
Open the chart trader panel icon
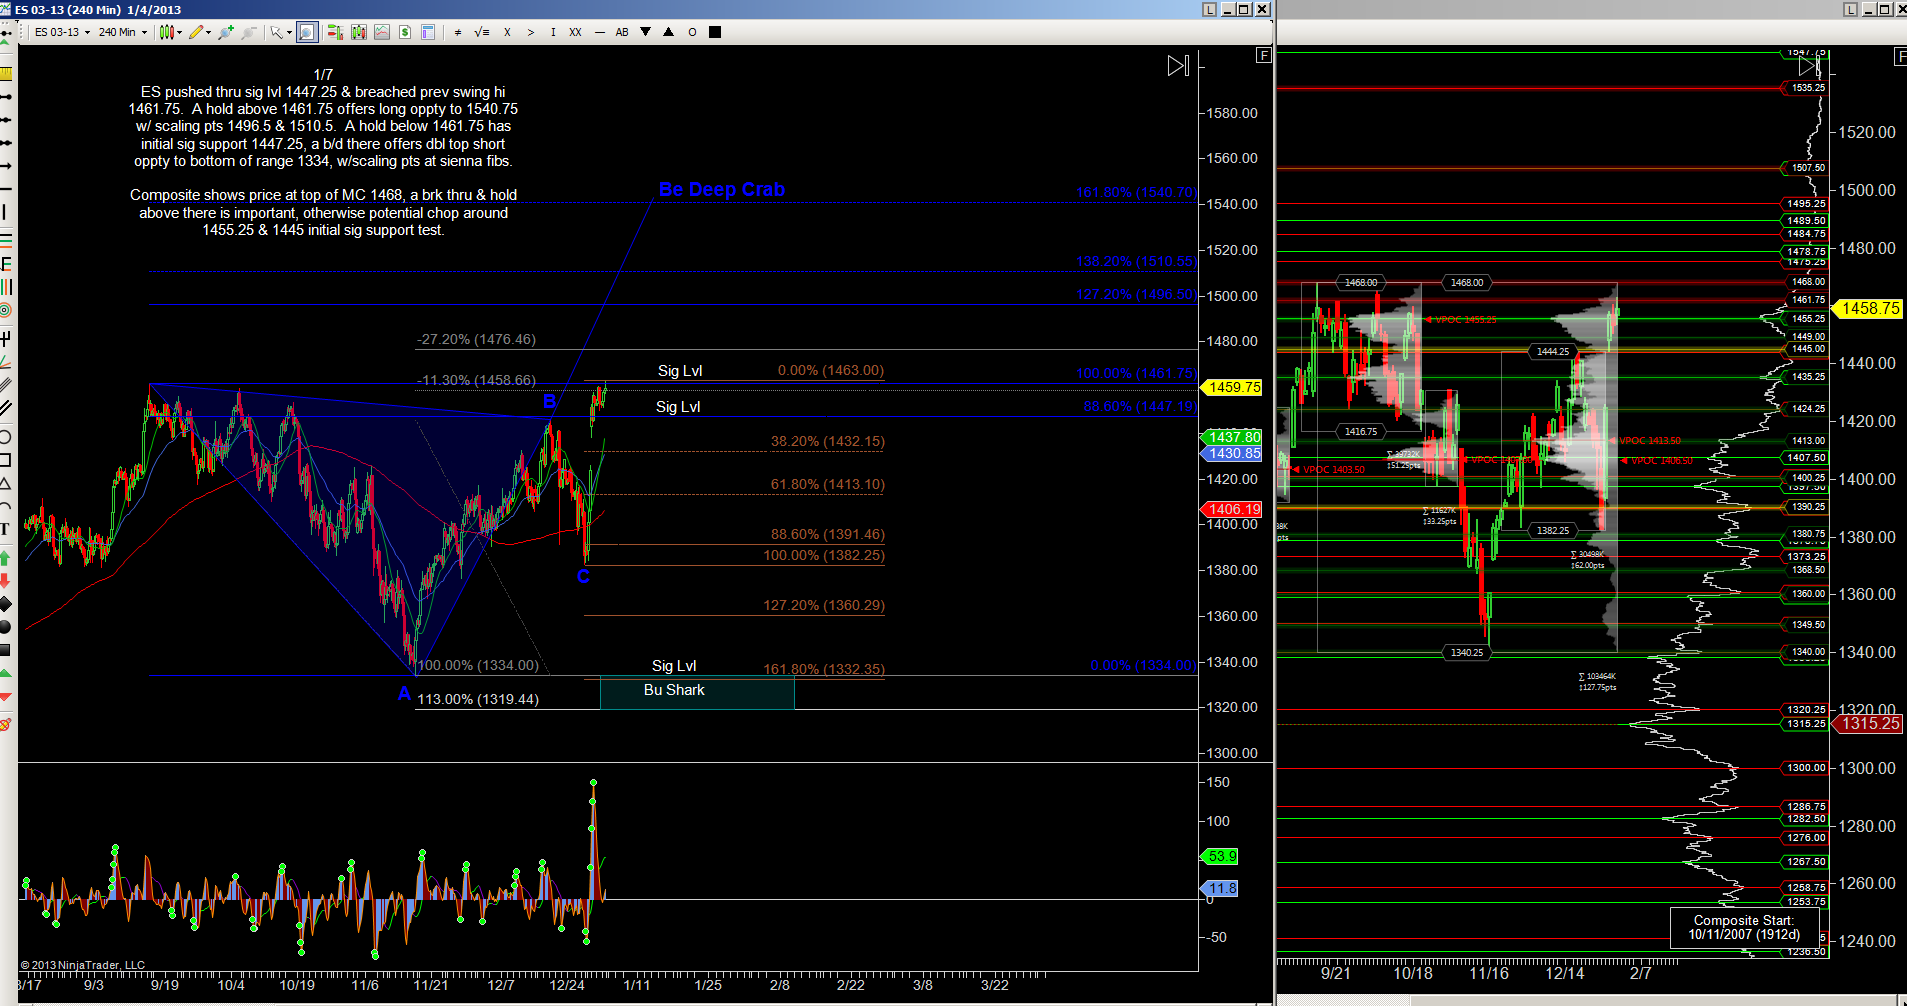335,32
